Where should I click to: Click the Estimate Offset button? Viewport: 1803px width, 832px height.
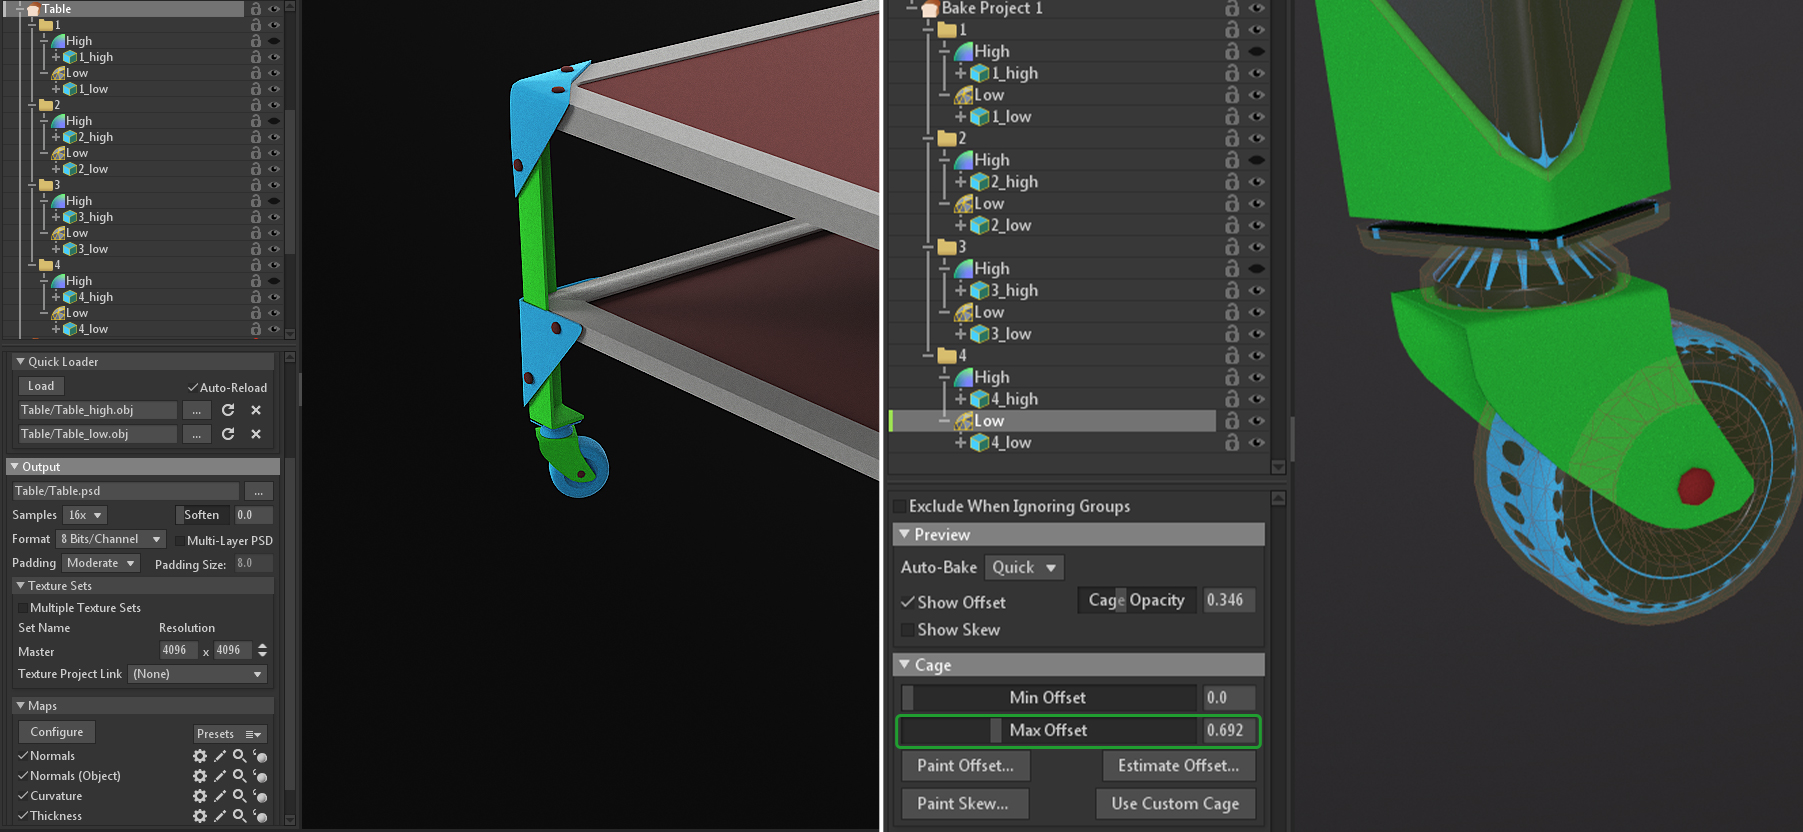[x=1178, y=766]
